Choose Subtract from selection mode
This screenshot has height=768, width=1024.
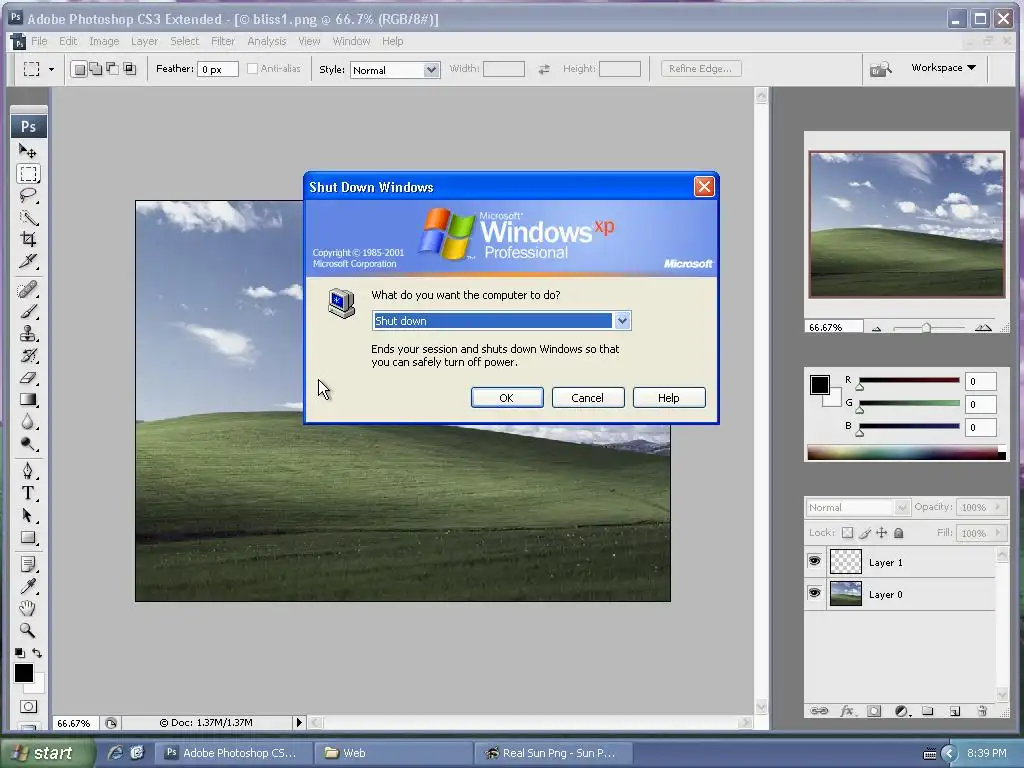[x=113, y=69]
